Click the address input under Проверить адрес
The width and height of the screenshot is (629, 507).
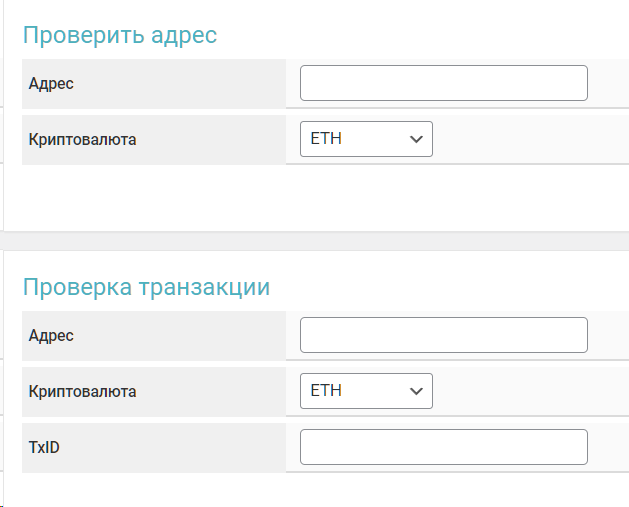pos(443,83)
